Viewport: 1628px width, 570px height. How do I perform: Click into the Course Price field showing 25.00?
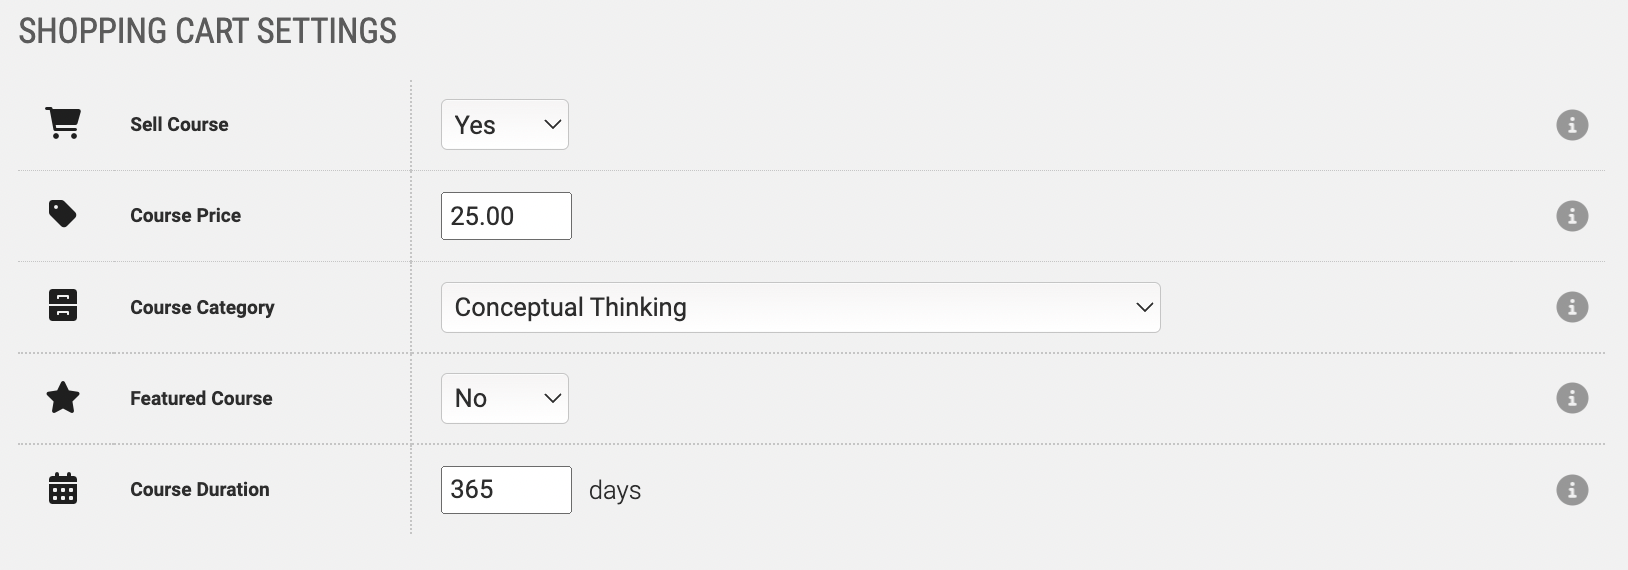506,216
